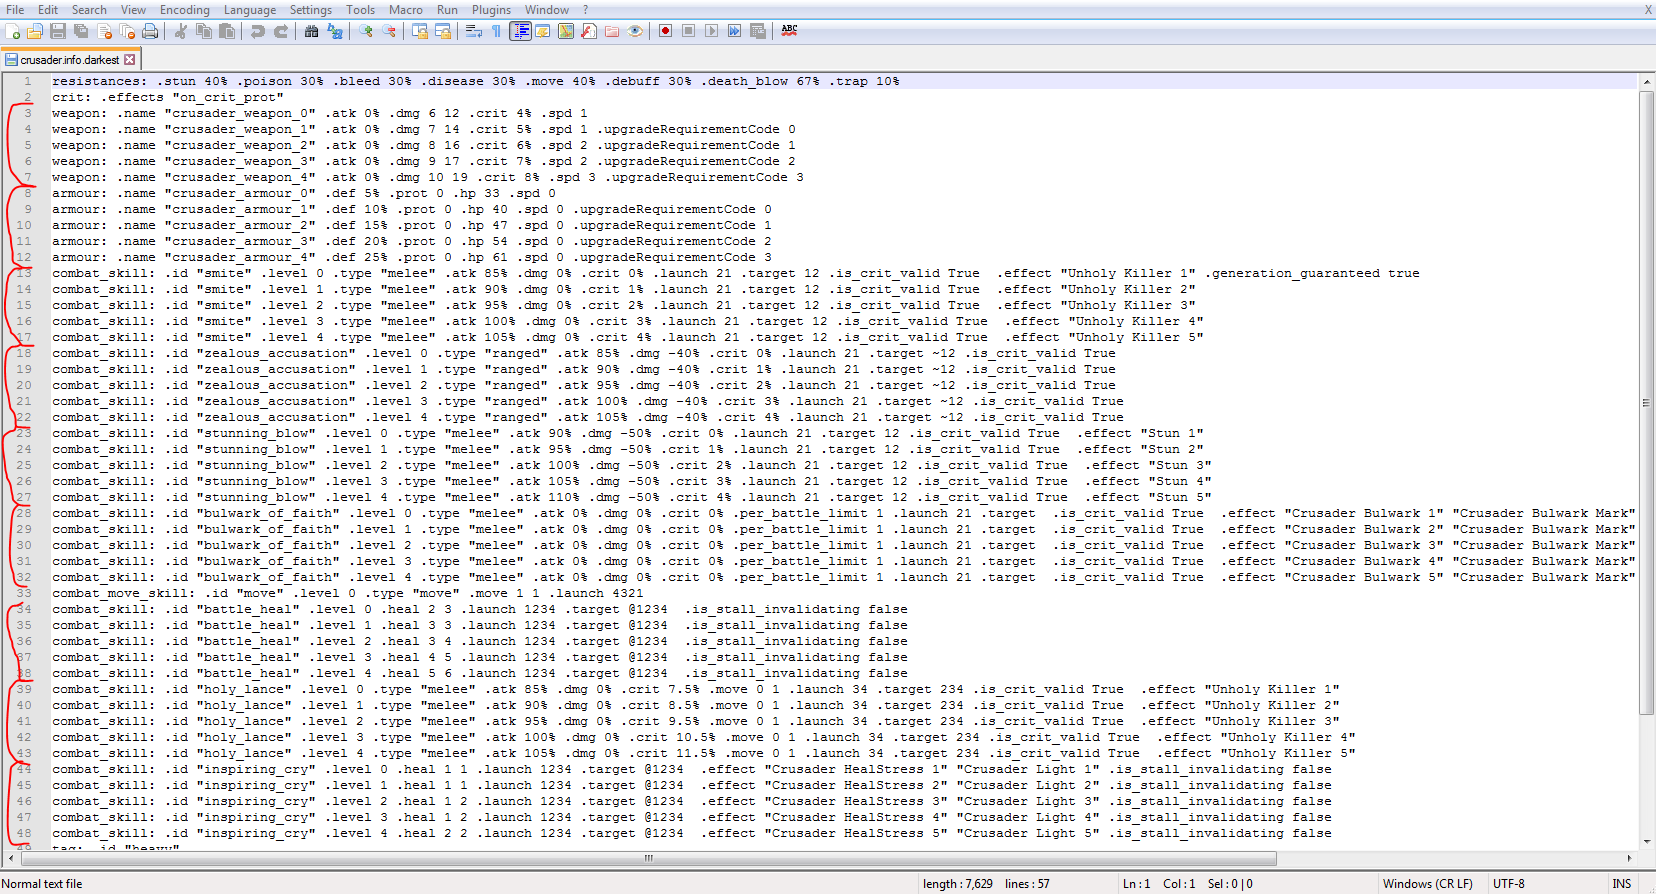1656x894 pixels.
Task: Click the Save Recorded Macro icon
Action: [x=757, y=31]
